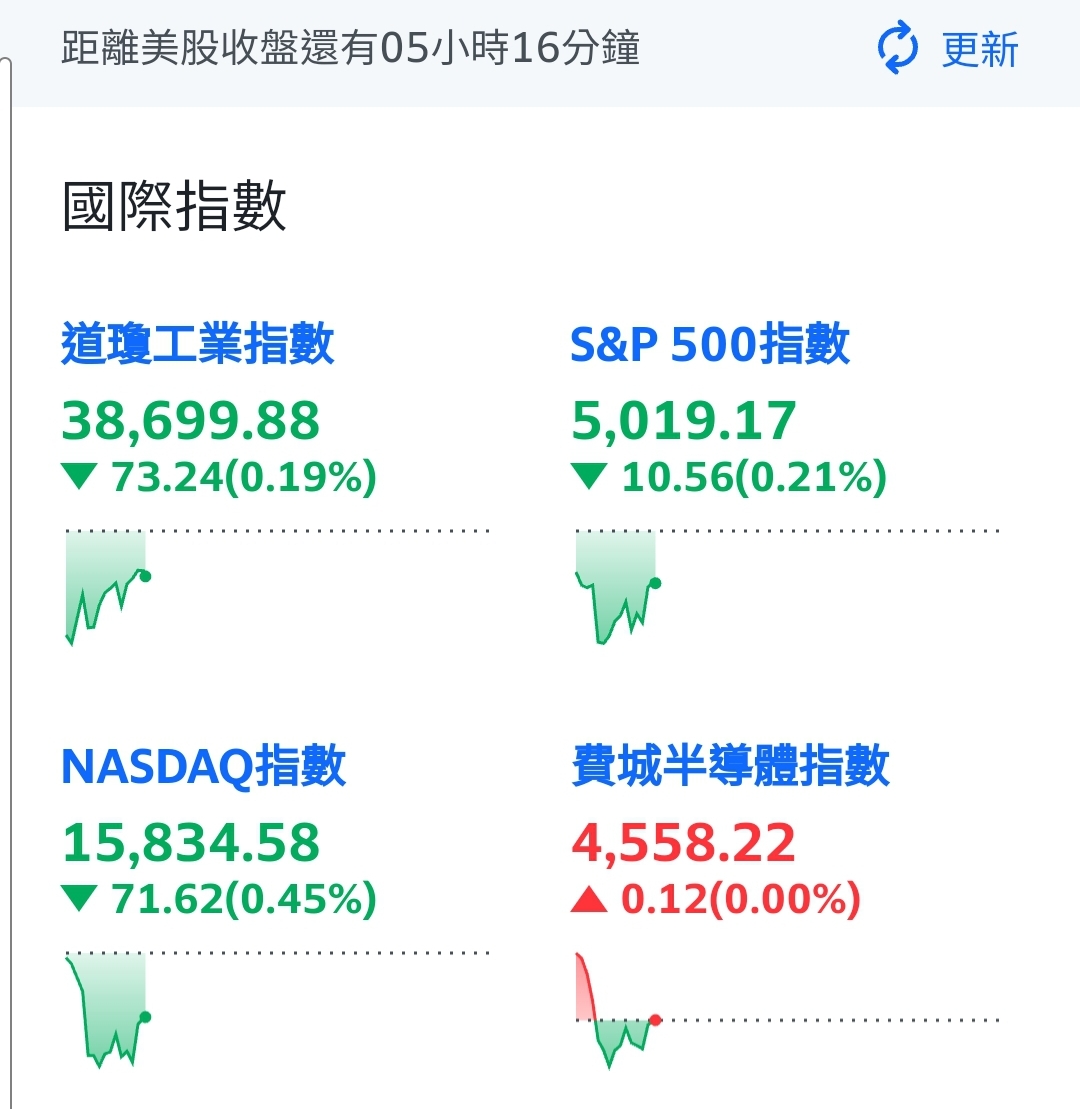1080x1109 pixels.
Task: Open the 道瓊工業指數 index link
Action: point(197,344)
